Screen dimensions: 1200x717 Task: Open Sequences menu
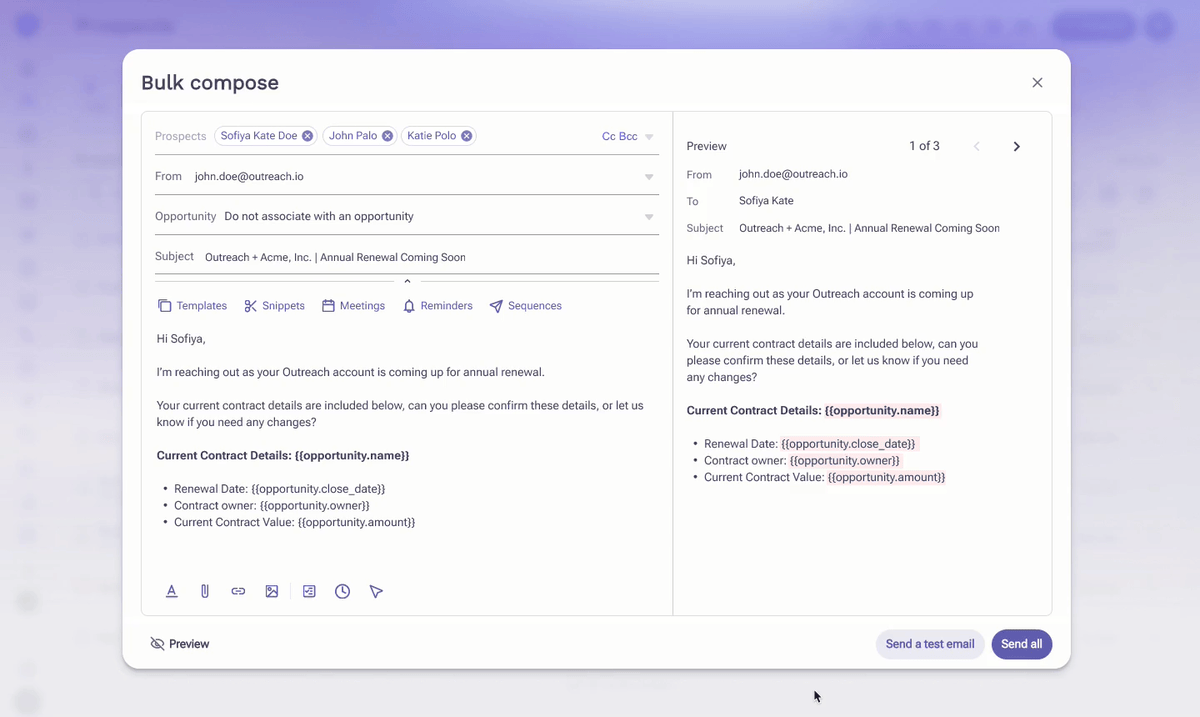pyautogui.click(x=525, y=306)
